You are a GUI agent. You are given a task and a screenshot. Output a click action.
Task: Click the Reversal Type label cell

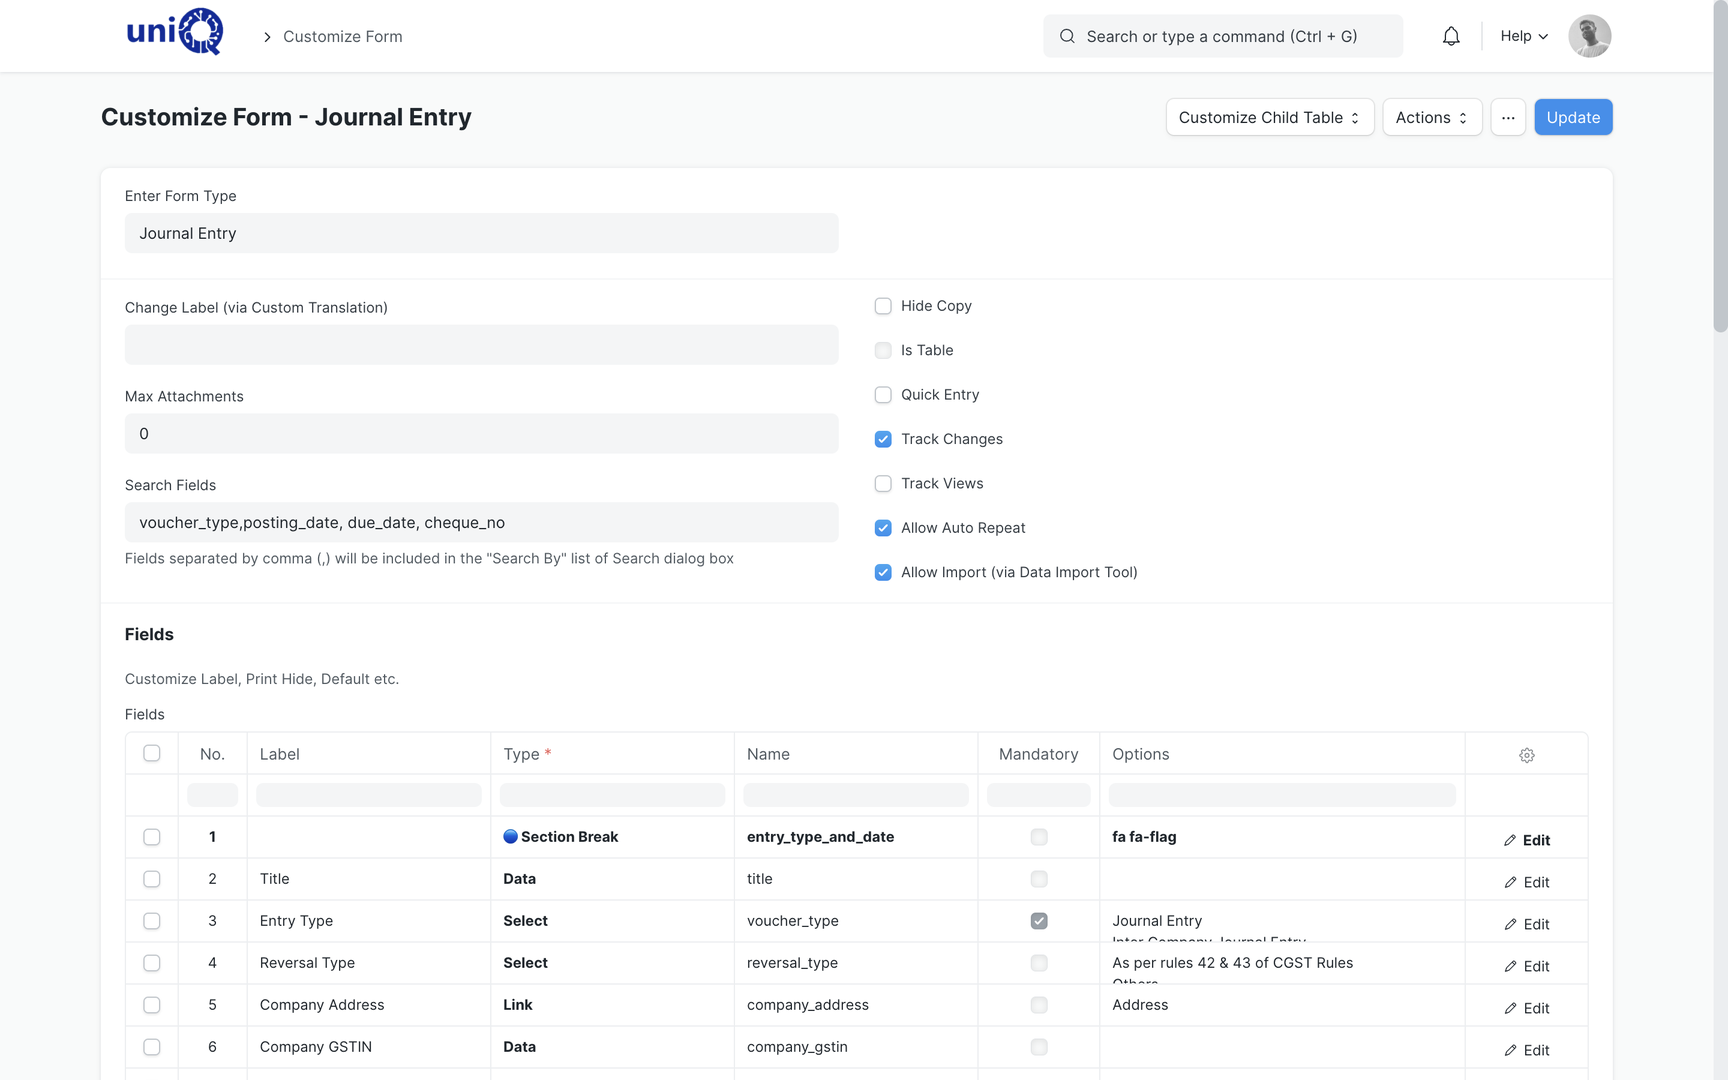pyautogui.click(x=368, y=963)
